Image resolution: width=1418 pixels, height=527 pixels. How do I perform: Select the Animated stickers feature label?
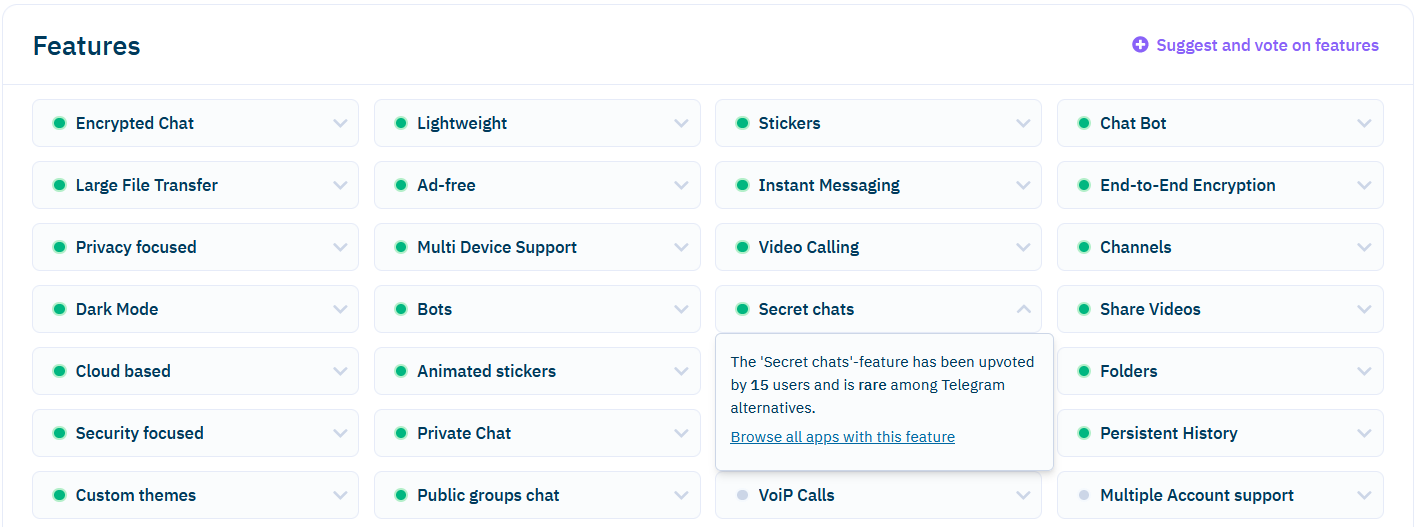[x=486, y=371]
